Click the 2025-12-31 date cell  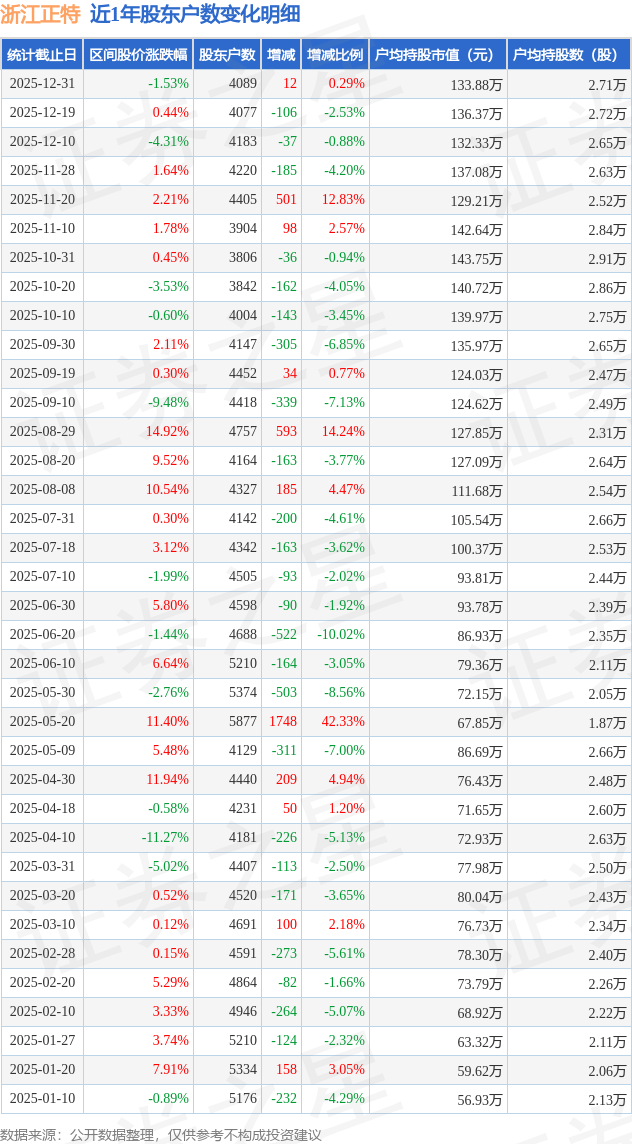(x=42, y=84)
